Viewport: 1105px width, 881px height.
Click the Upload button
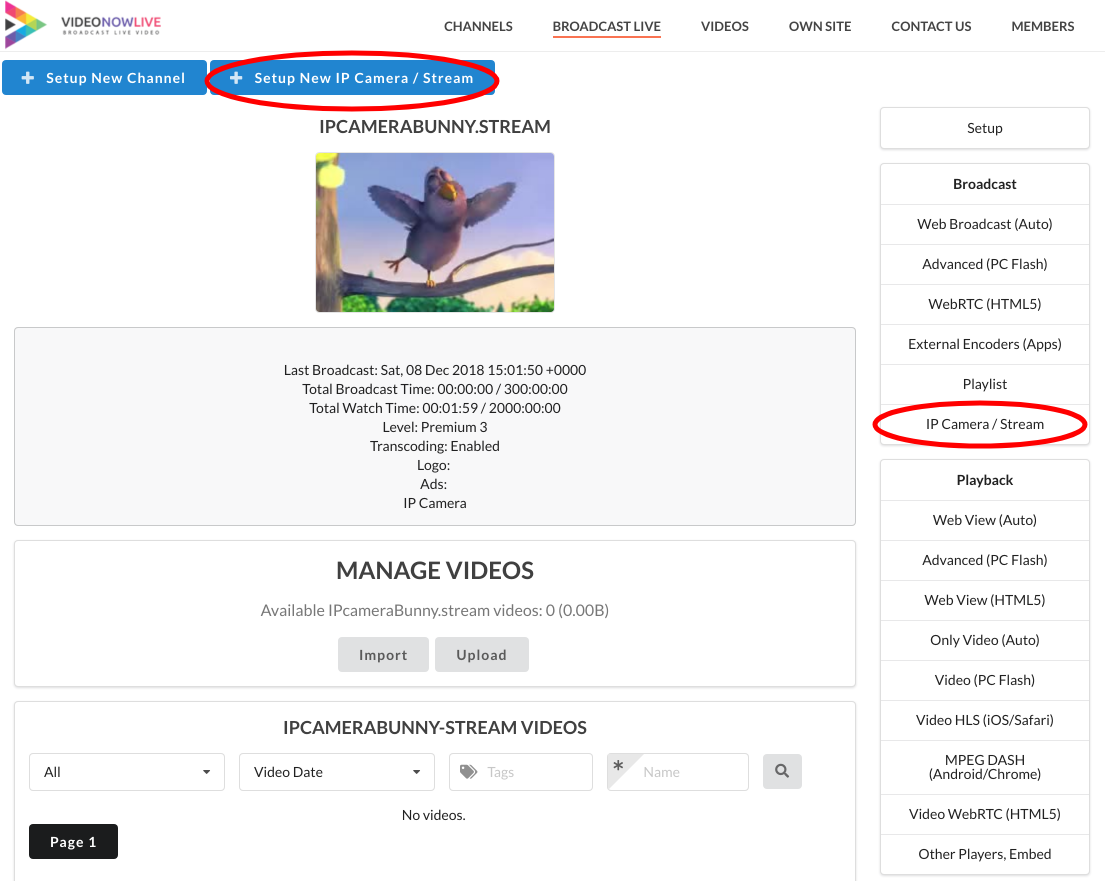(481, 654)
